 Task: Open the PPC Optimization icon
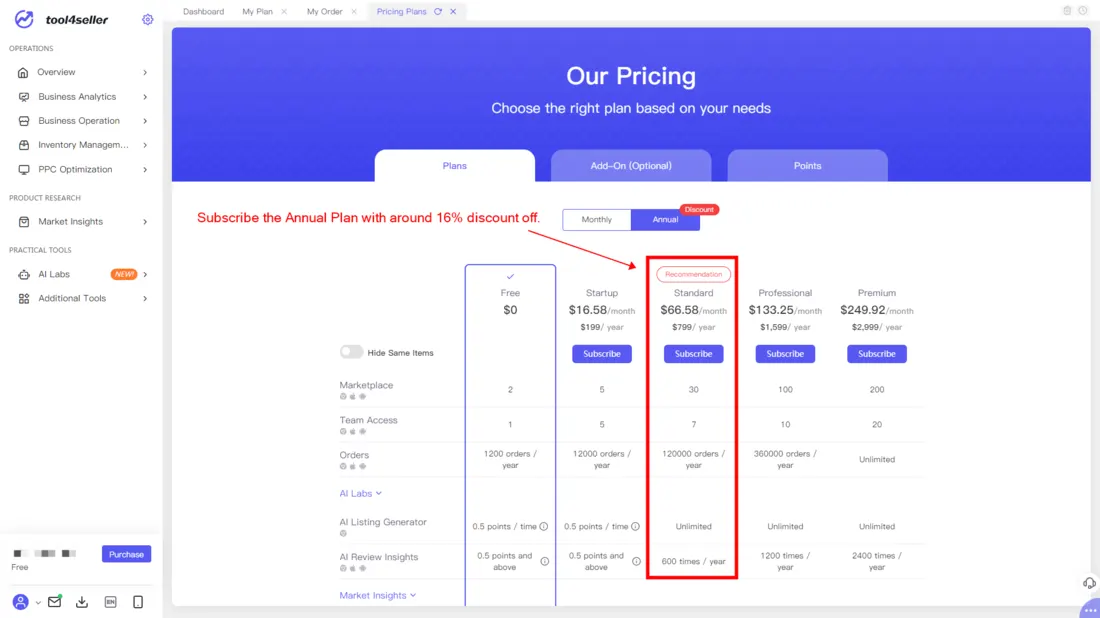point(22,169)
